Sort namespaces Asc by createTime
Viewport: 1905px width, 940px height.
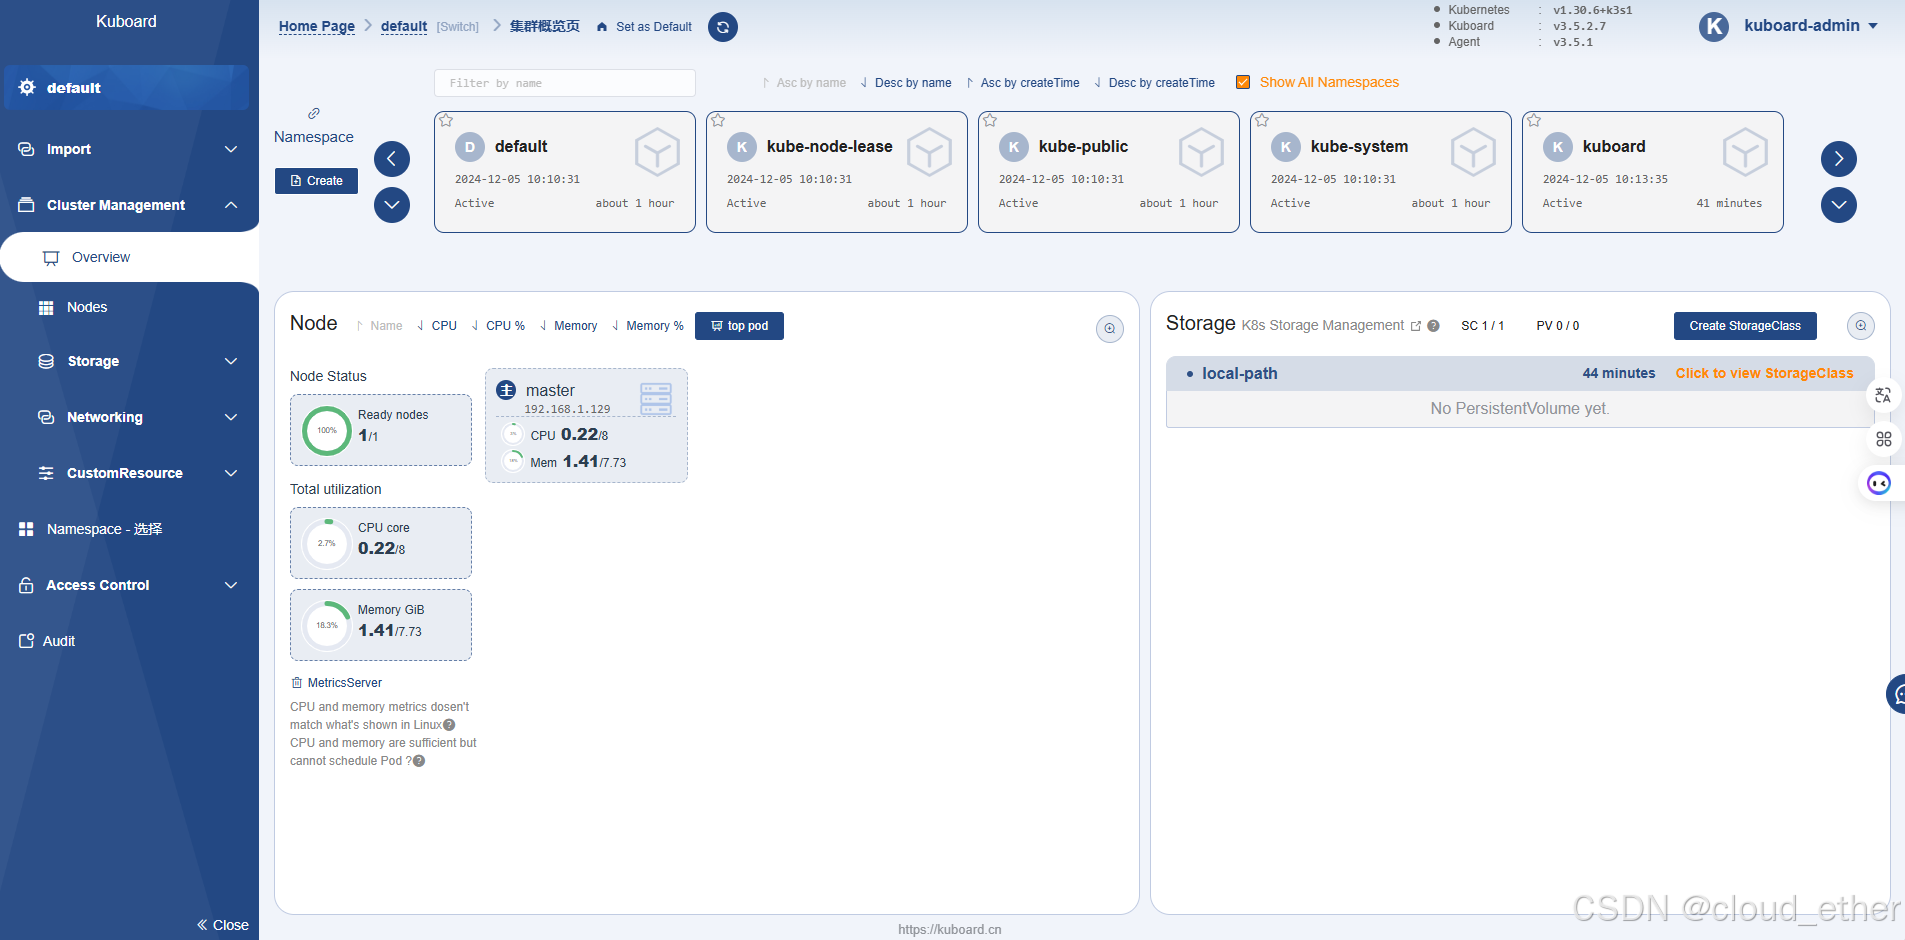click(1023, 83)
